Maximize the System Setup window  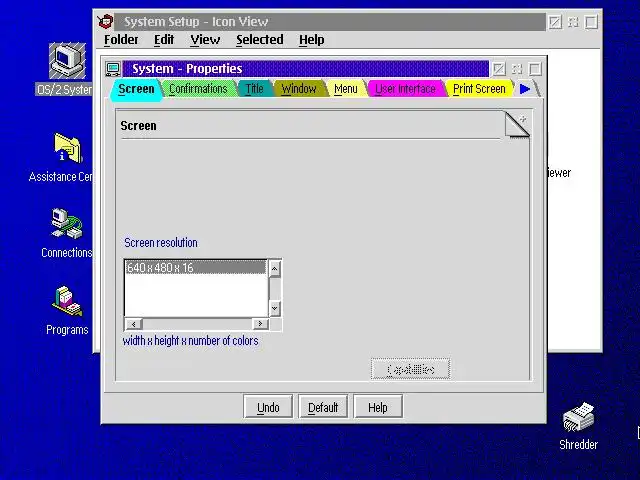591,22
